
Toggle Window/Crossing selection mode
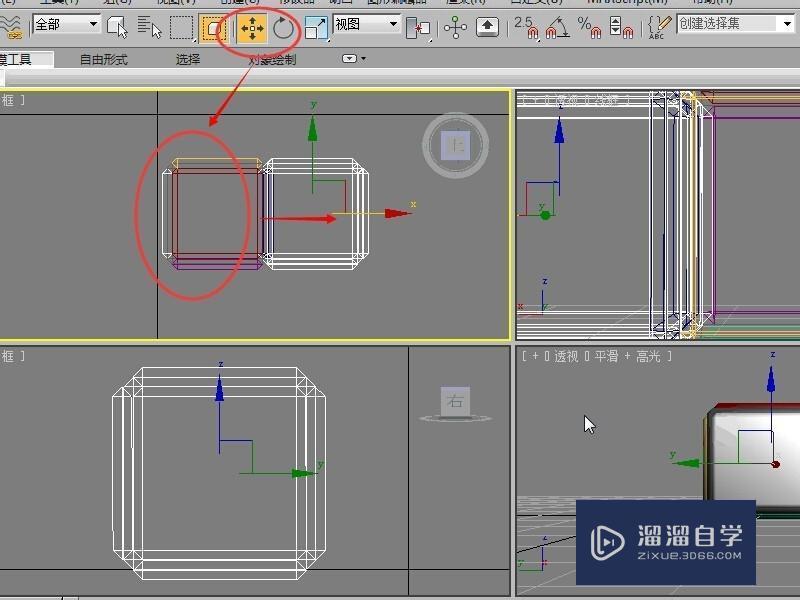coord(212,27)
